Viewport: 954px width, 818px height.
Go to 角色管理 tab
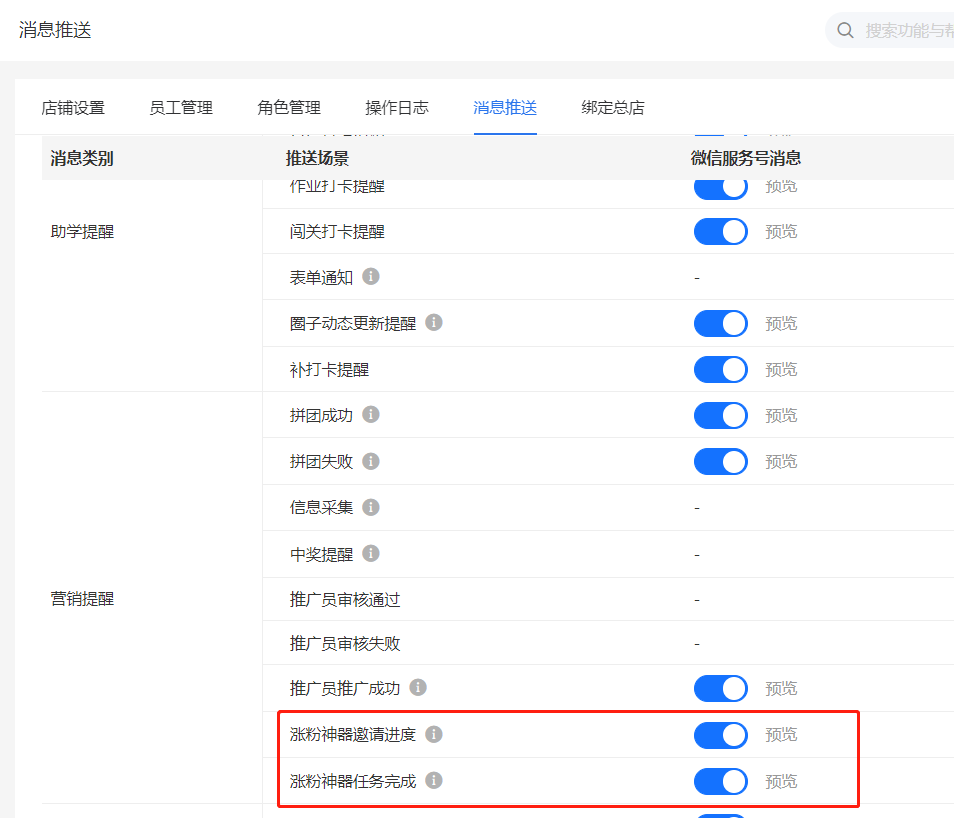[x=289, y=108]
